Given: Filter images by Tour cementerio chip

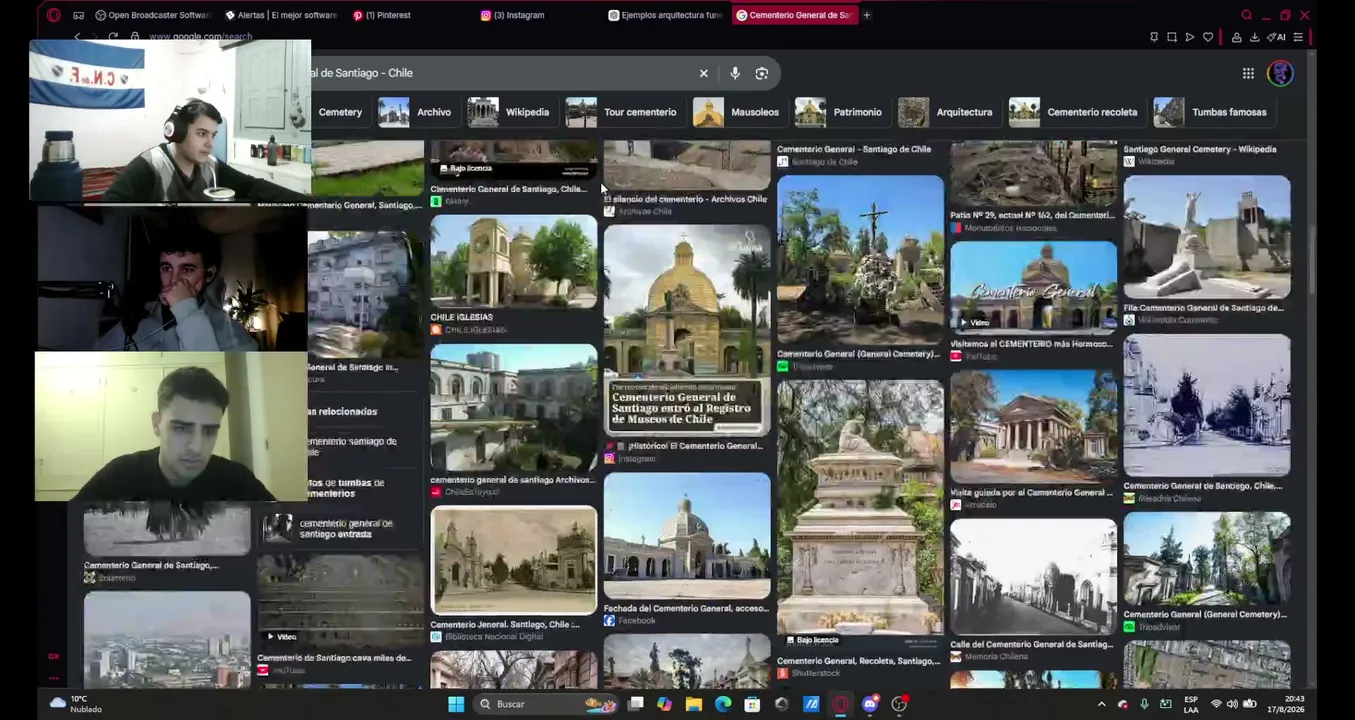Looking at the screenshot, I should pyautogui.click(x=624, y=112).
